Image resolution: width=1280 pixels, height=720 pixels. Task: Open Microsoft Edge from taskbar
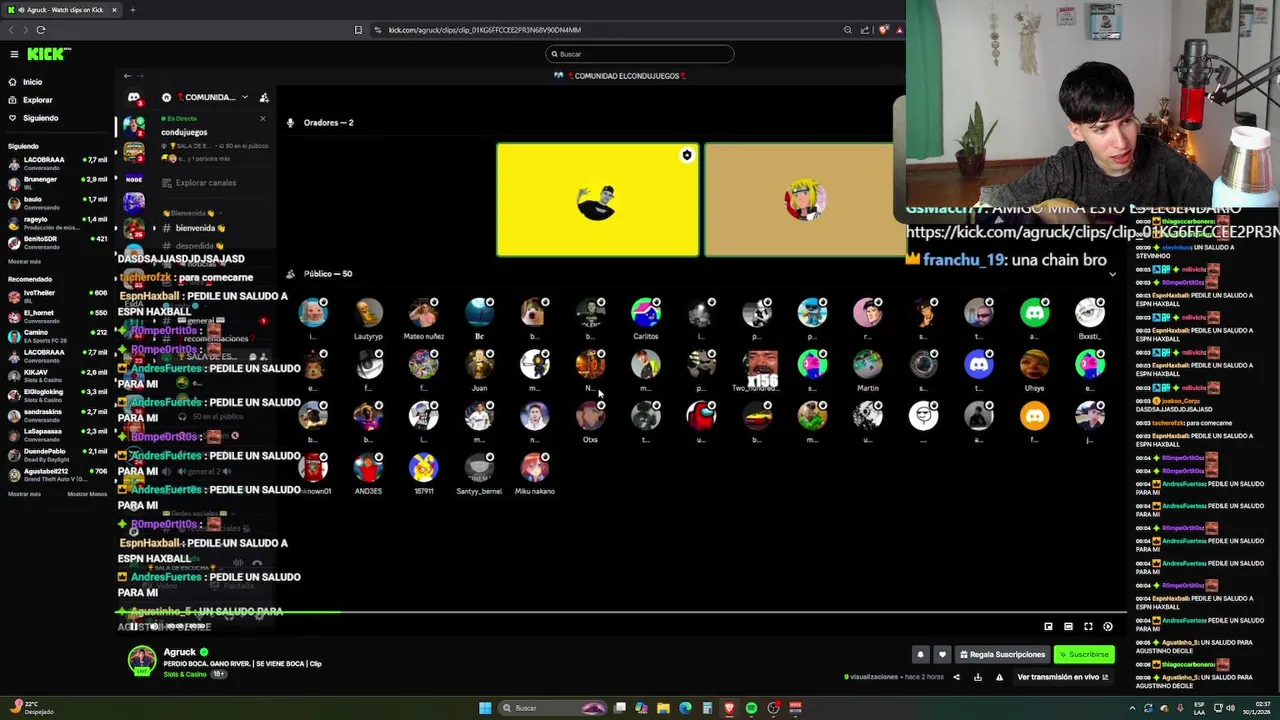click(x=685, y=708)
